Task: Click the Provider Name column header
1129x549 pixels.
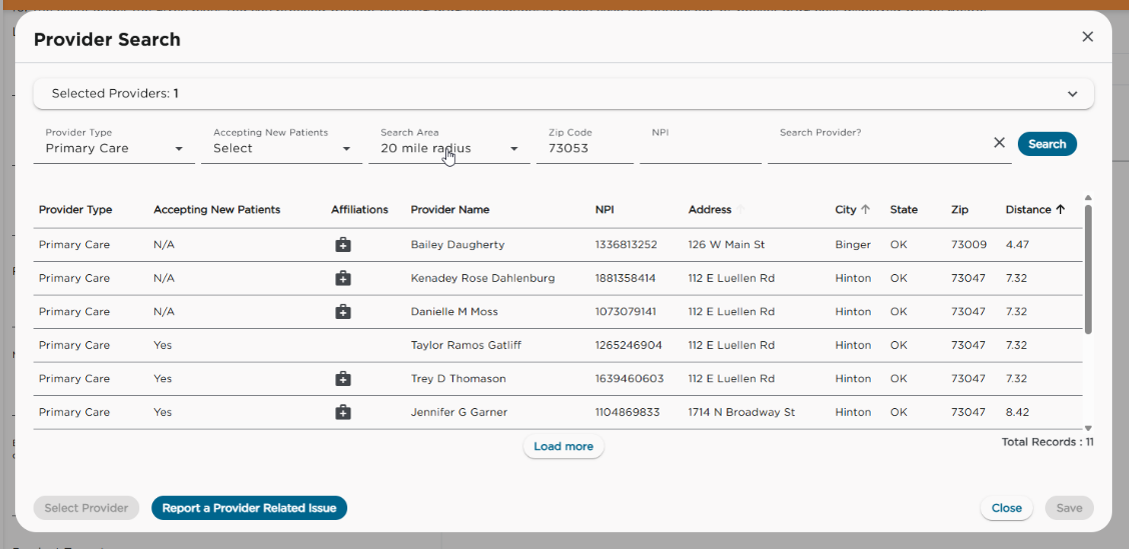Action: (x=450, y=210)
